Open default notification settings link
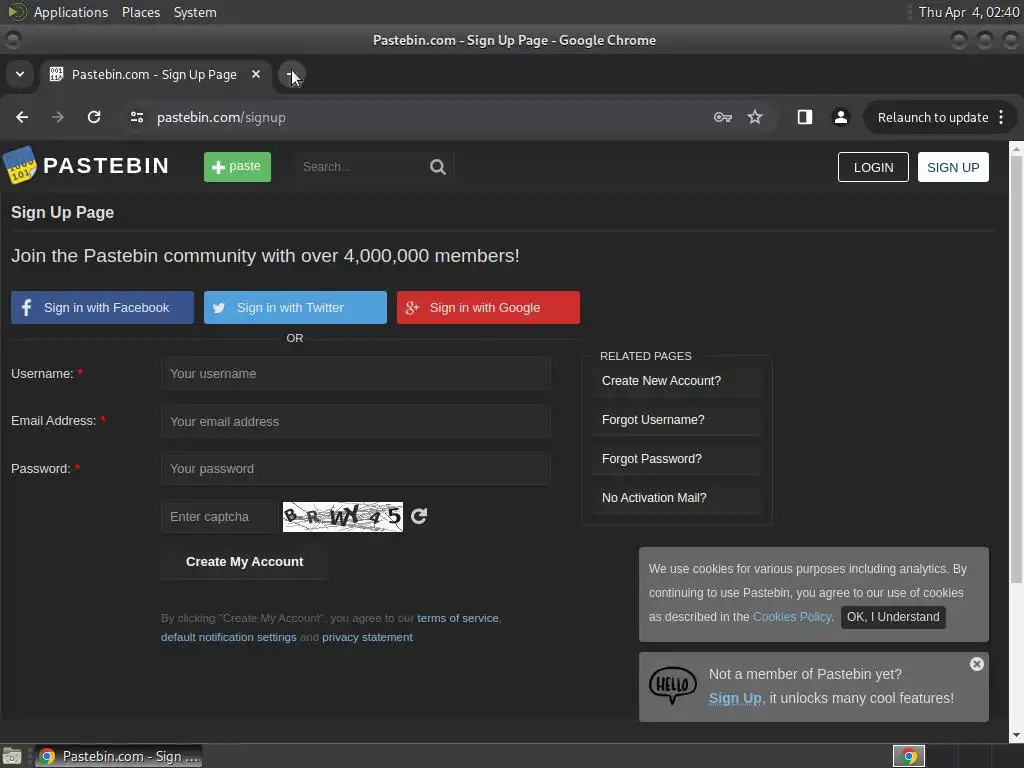 click(229, 637)
